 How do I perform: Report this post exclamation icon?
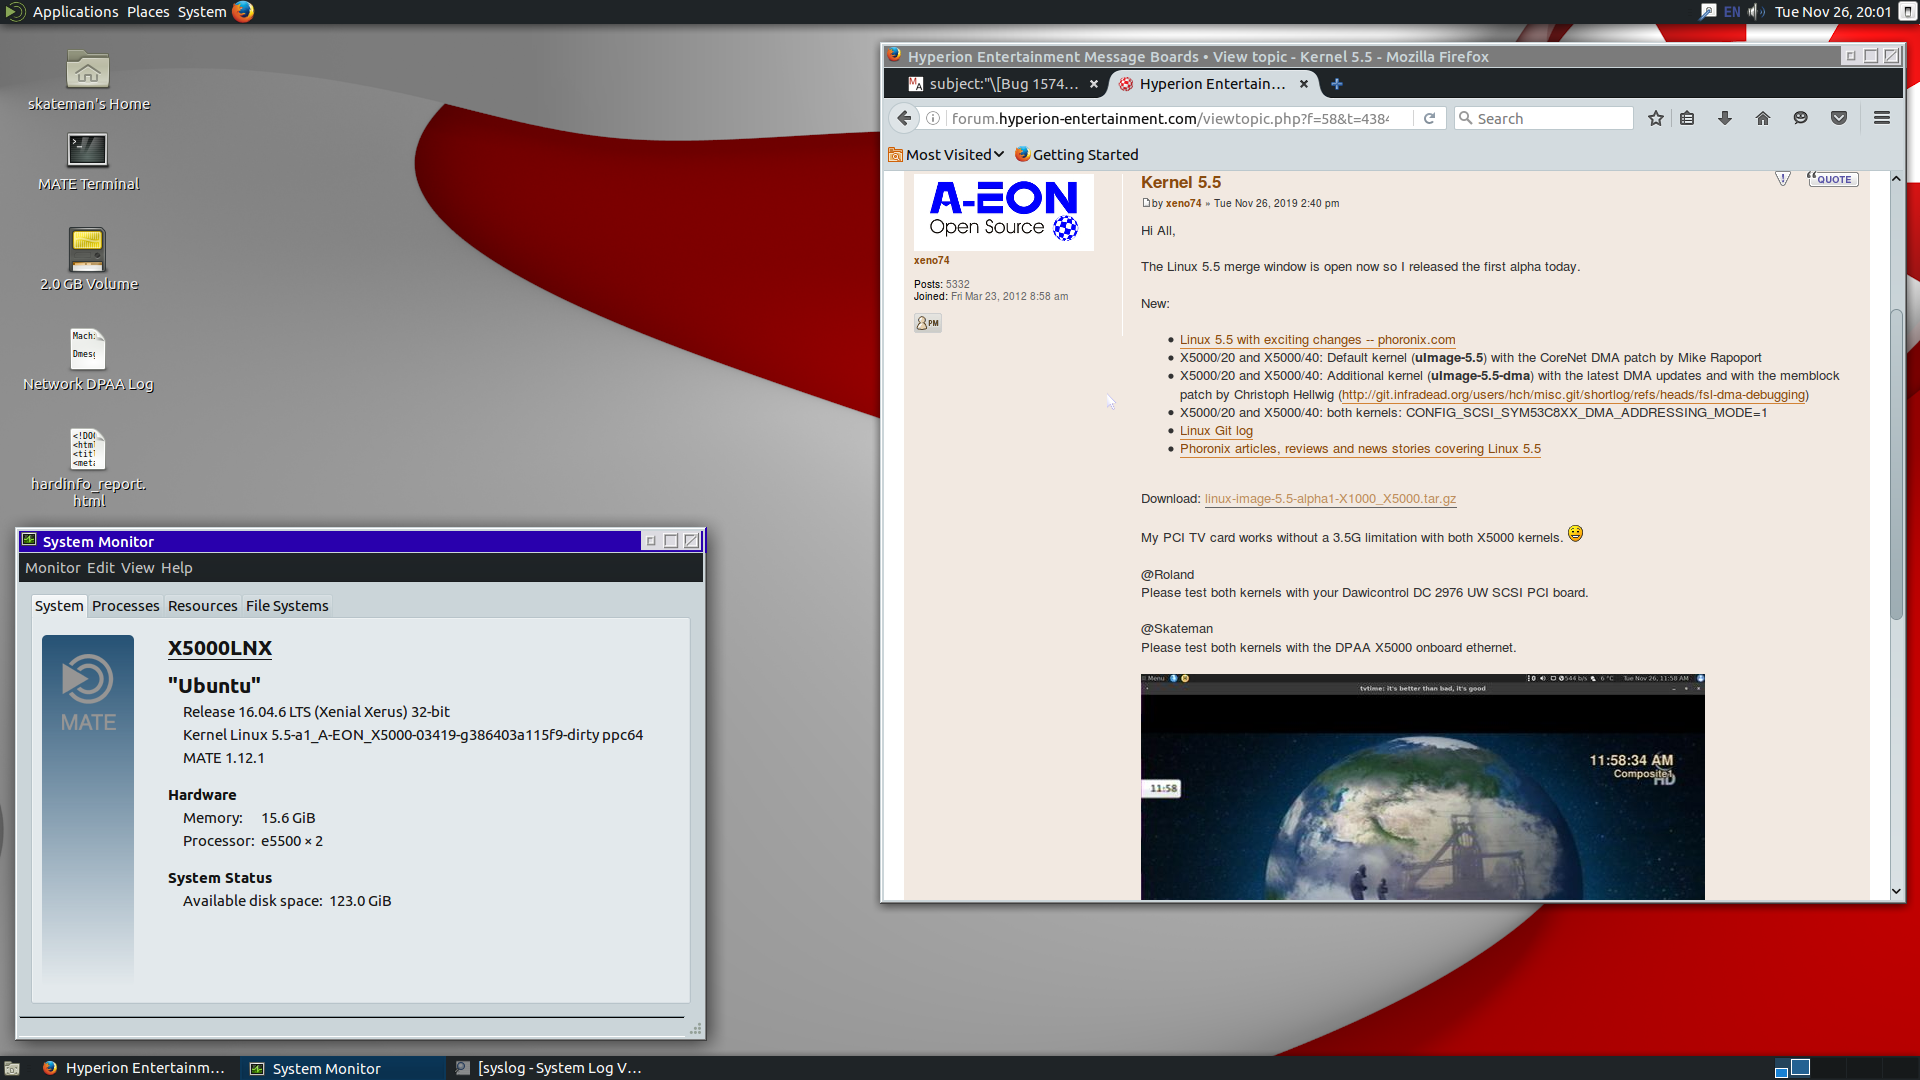coord(1783,178)
